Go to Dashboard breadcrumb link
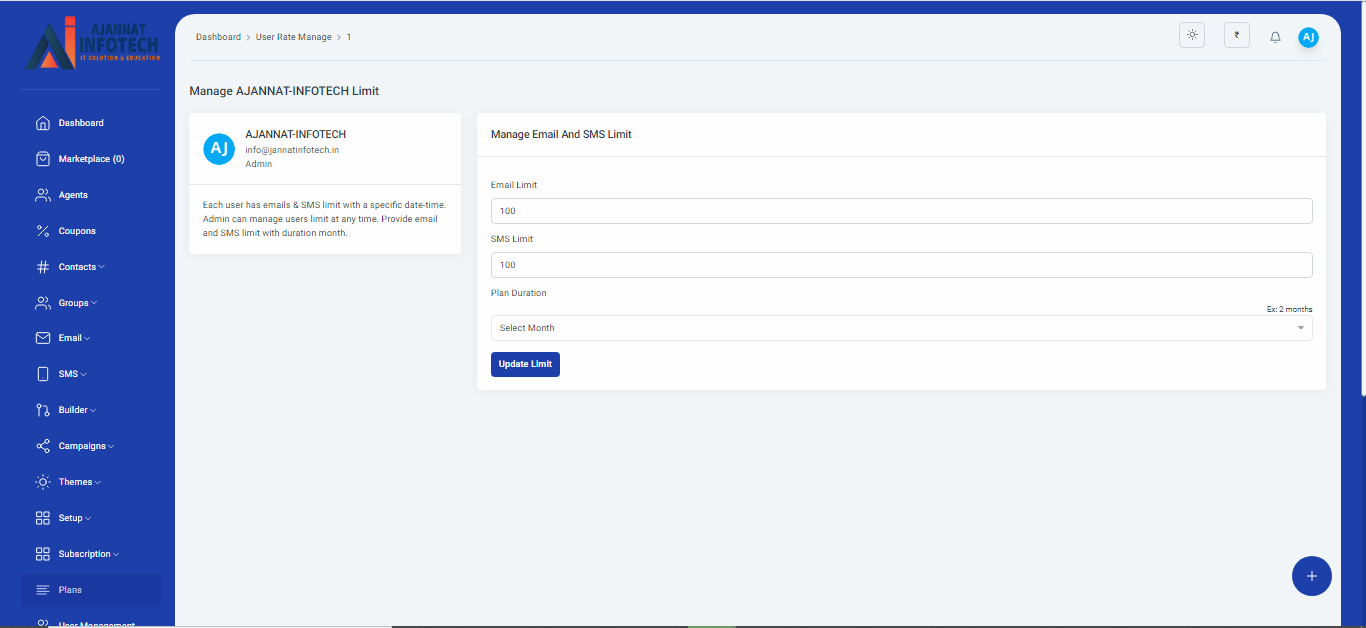 pyautogui.click(x=218, y=37)
